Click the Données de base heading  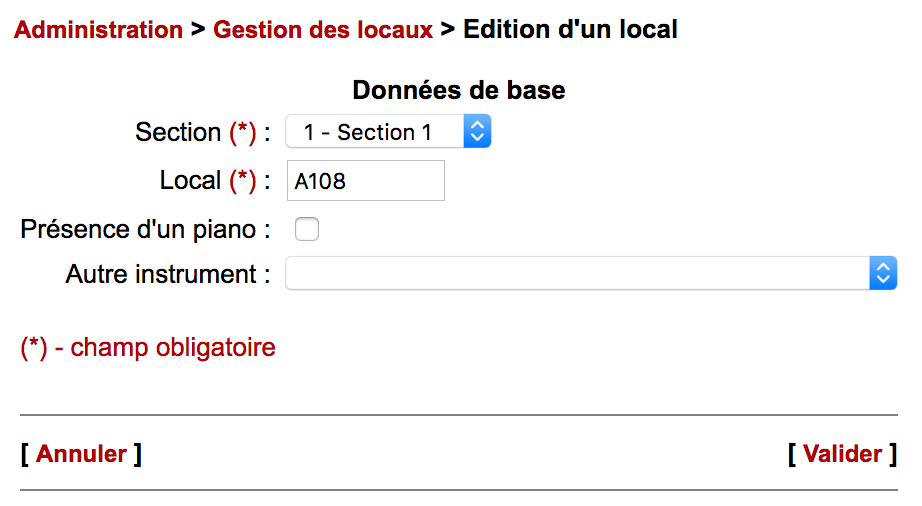(459, 91)
